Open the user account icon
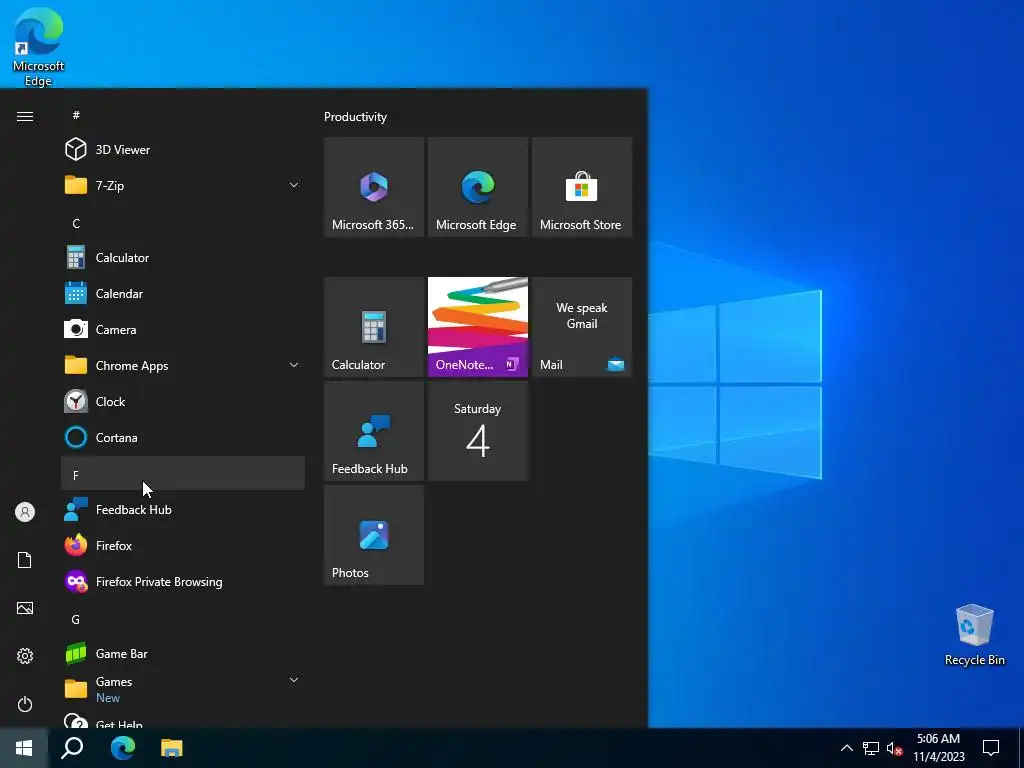The width and height of the screenshot is (1024, 768). click(25, 512)
